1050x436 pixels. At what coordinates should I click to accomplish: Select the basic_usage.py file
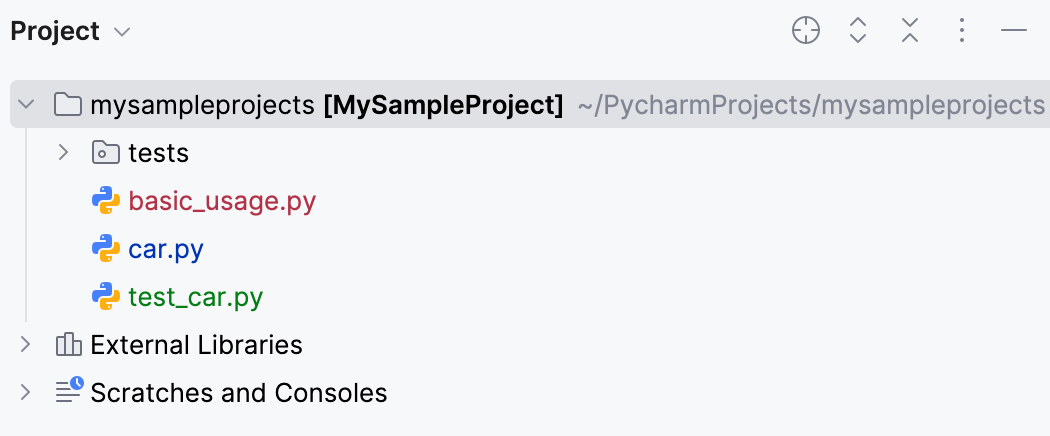(x=222, y=201)
